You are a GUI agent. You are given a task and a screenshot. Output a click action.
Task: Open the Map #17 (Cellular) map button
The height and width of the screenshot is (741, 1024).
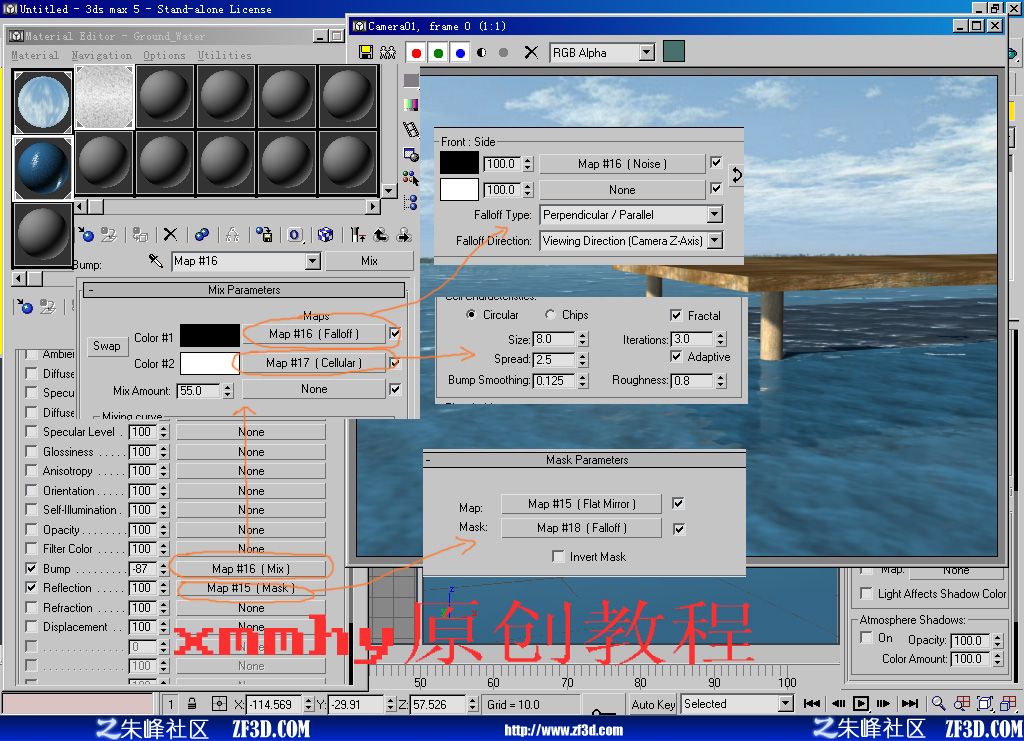pos(313,362)
